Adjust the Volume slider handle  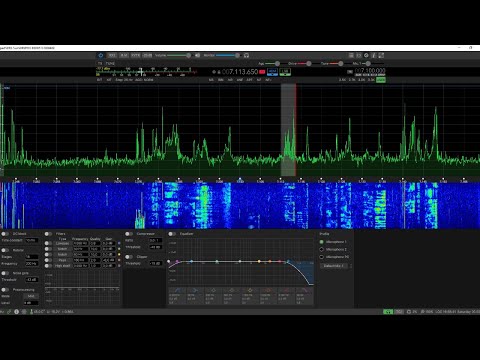coord(189,55)
